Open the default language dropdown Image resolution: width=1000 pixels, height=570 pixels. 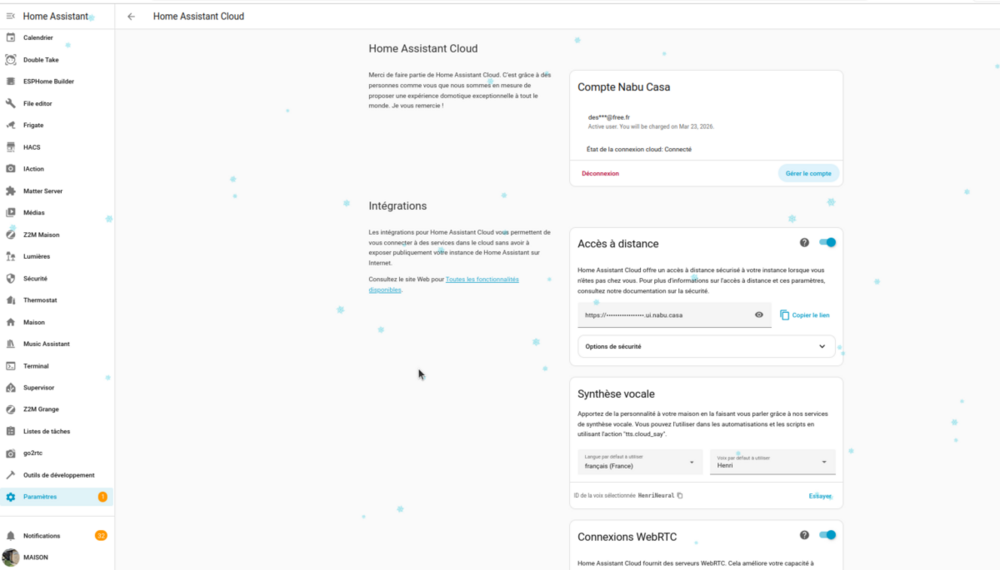[x=640, y=462]
